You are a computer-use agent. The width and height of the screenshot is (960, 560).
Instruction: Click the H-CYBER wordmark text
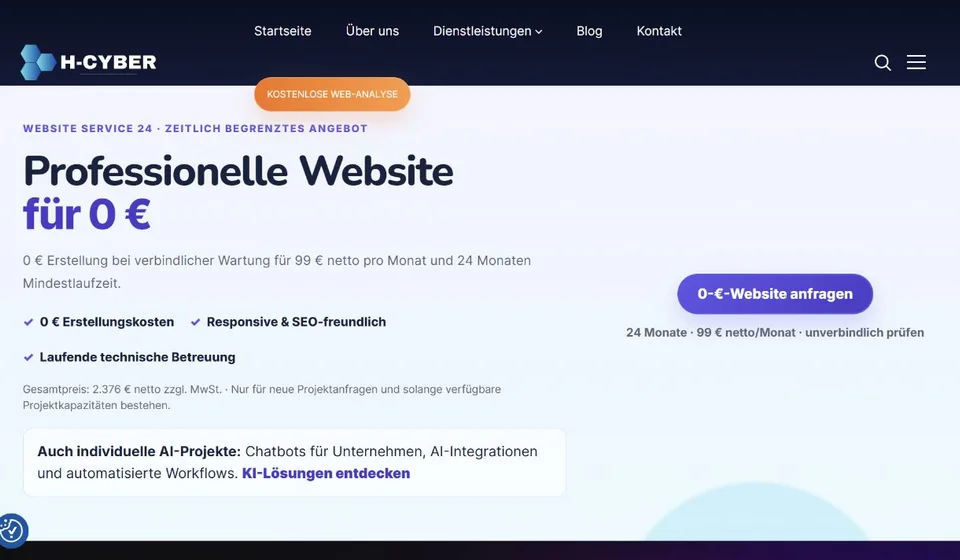tap(108, 62)
